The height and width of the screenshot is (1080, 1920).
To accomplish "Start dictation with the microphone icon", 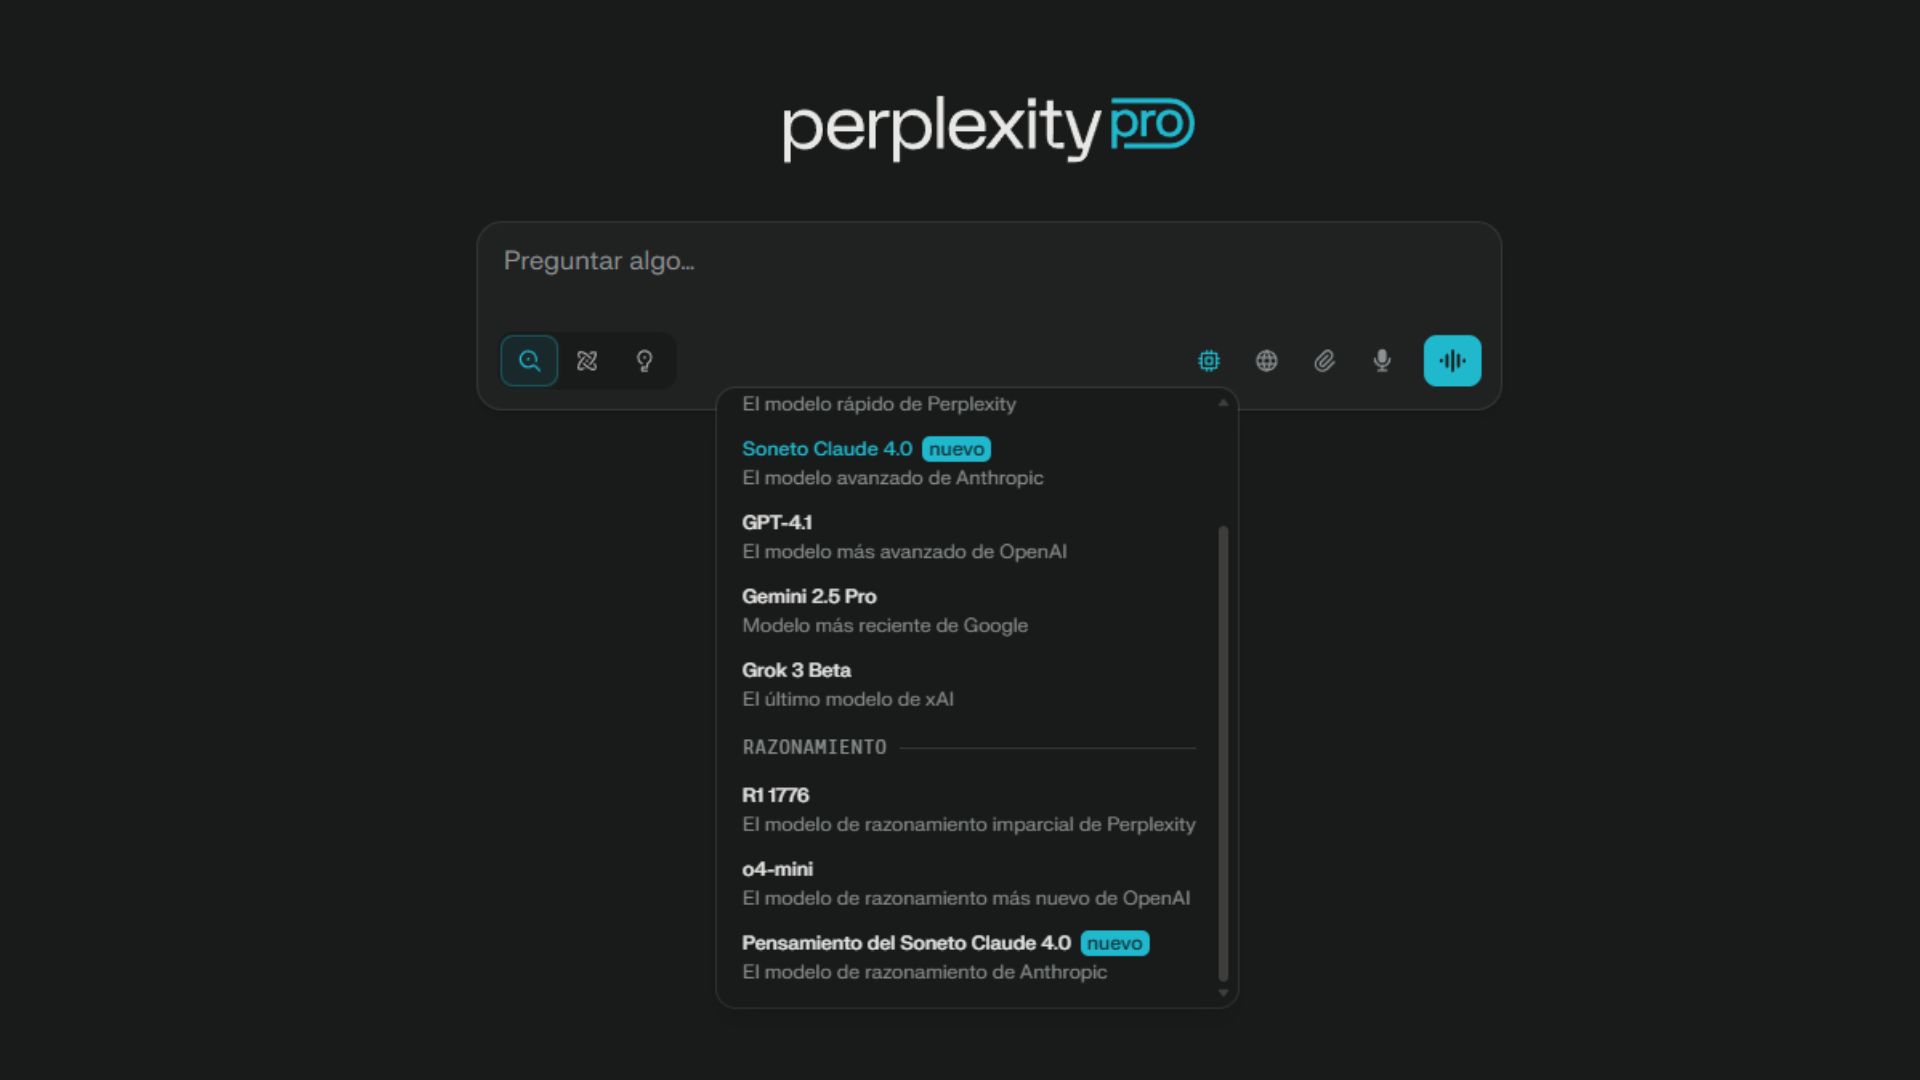I will coord(1382,361).
